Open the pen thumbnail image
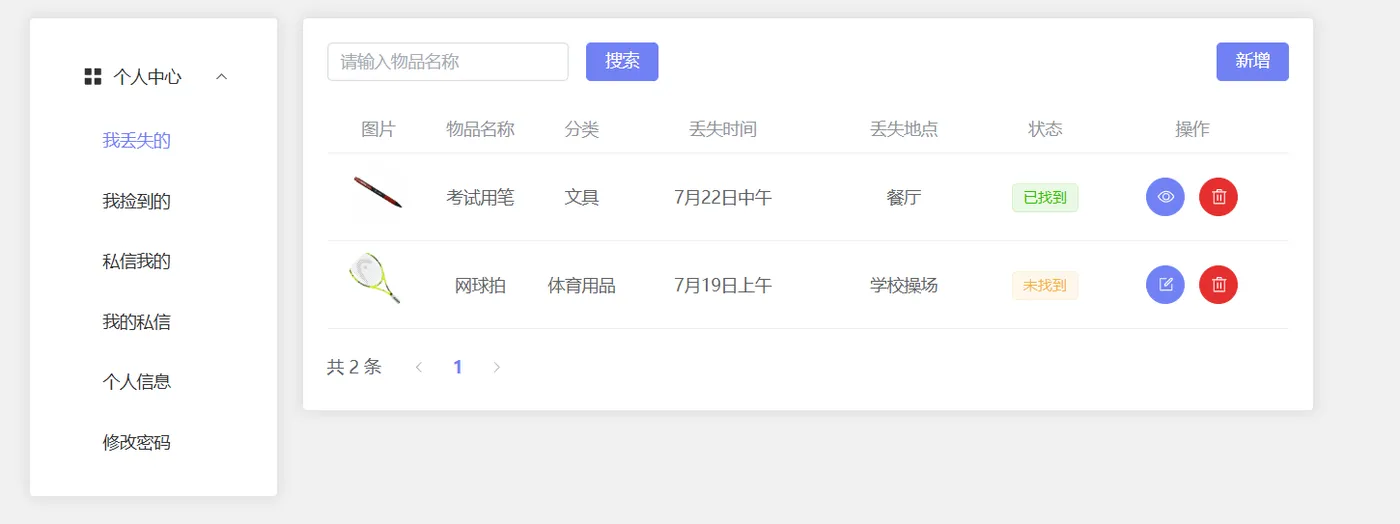This screenshot has width=1400, height=524. pos(378,192)
